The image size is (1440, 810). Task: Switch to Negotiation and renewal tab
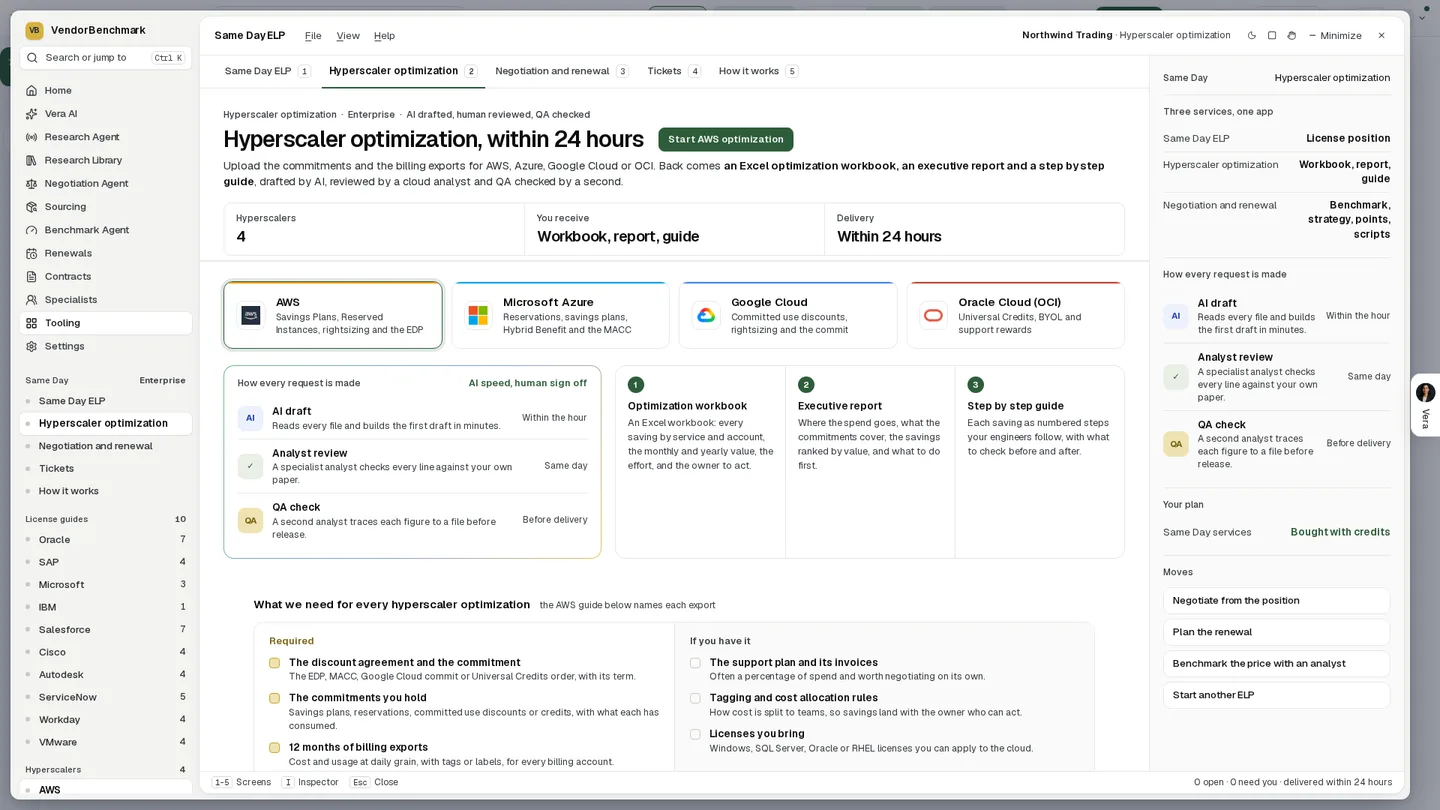561,71
